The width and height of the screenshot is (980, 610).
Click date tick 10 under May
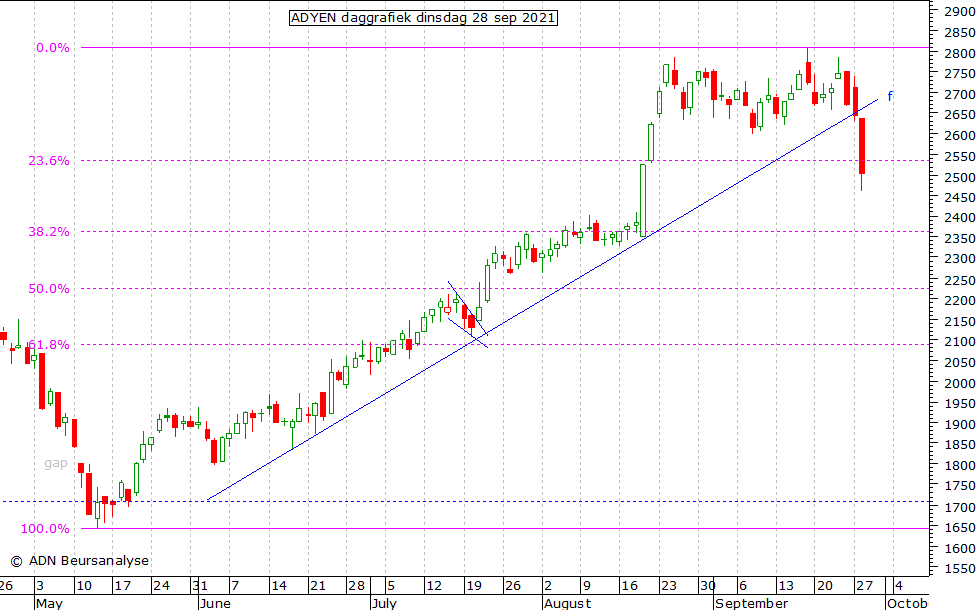click(x=83, y=586)
